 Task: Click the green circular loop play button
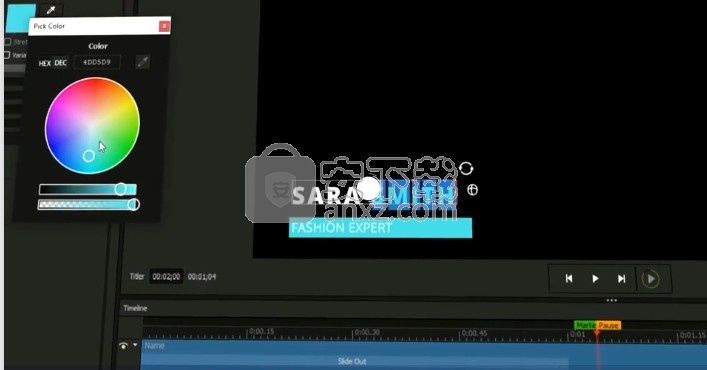coord(650,279)
